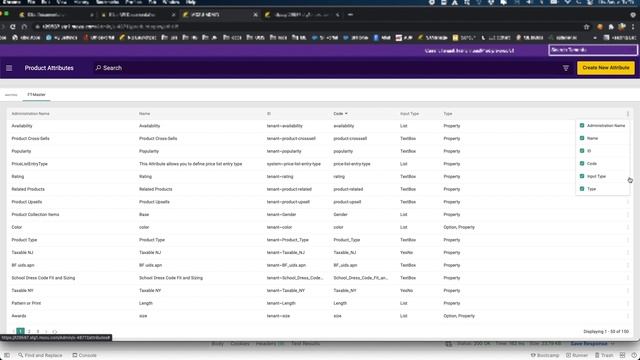This screenshot has height=360, width=640.
Task: Open Bootcamp in Postman status bar
Action: click(545, 356)
